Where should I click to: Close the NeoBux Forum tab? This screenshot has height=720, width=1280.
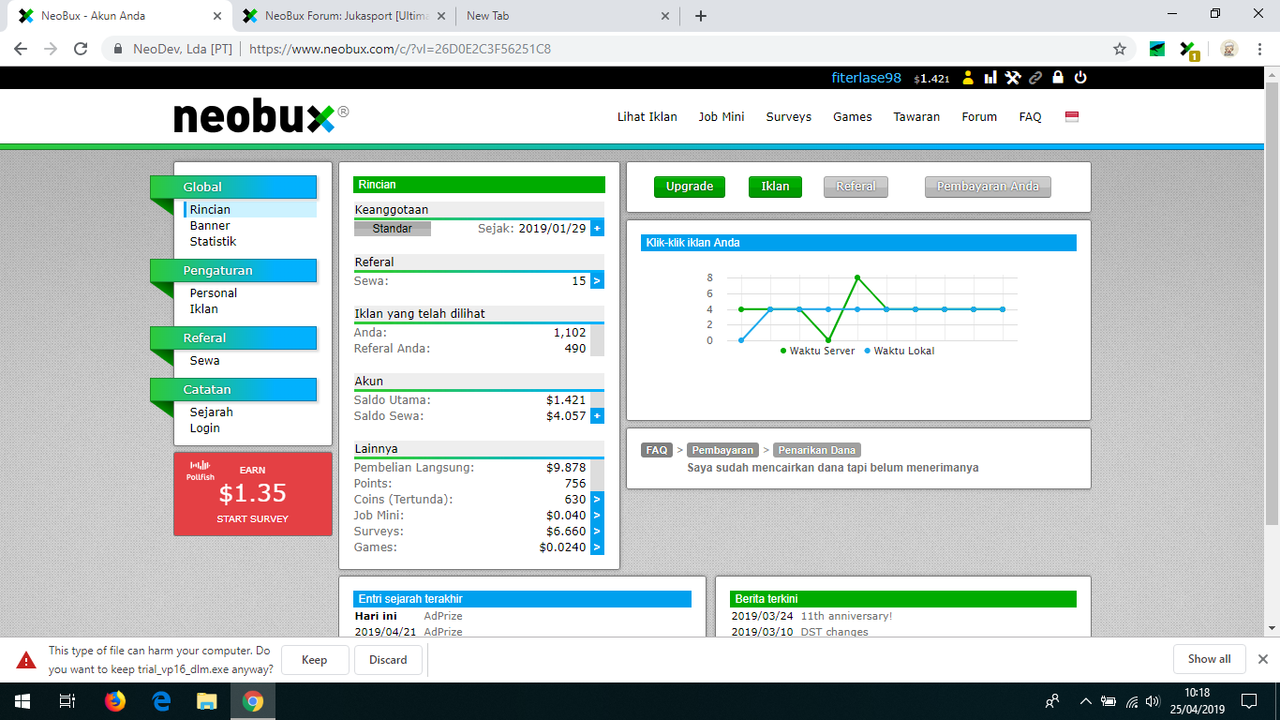click(441, 16)
